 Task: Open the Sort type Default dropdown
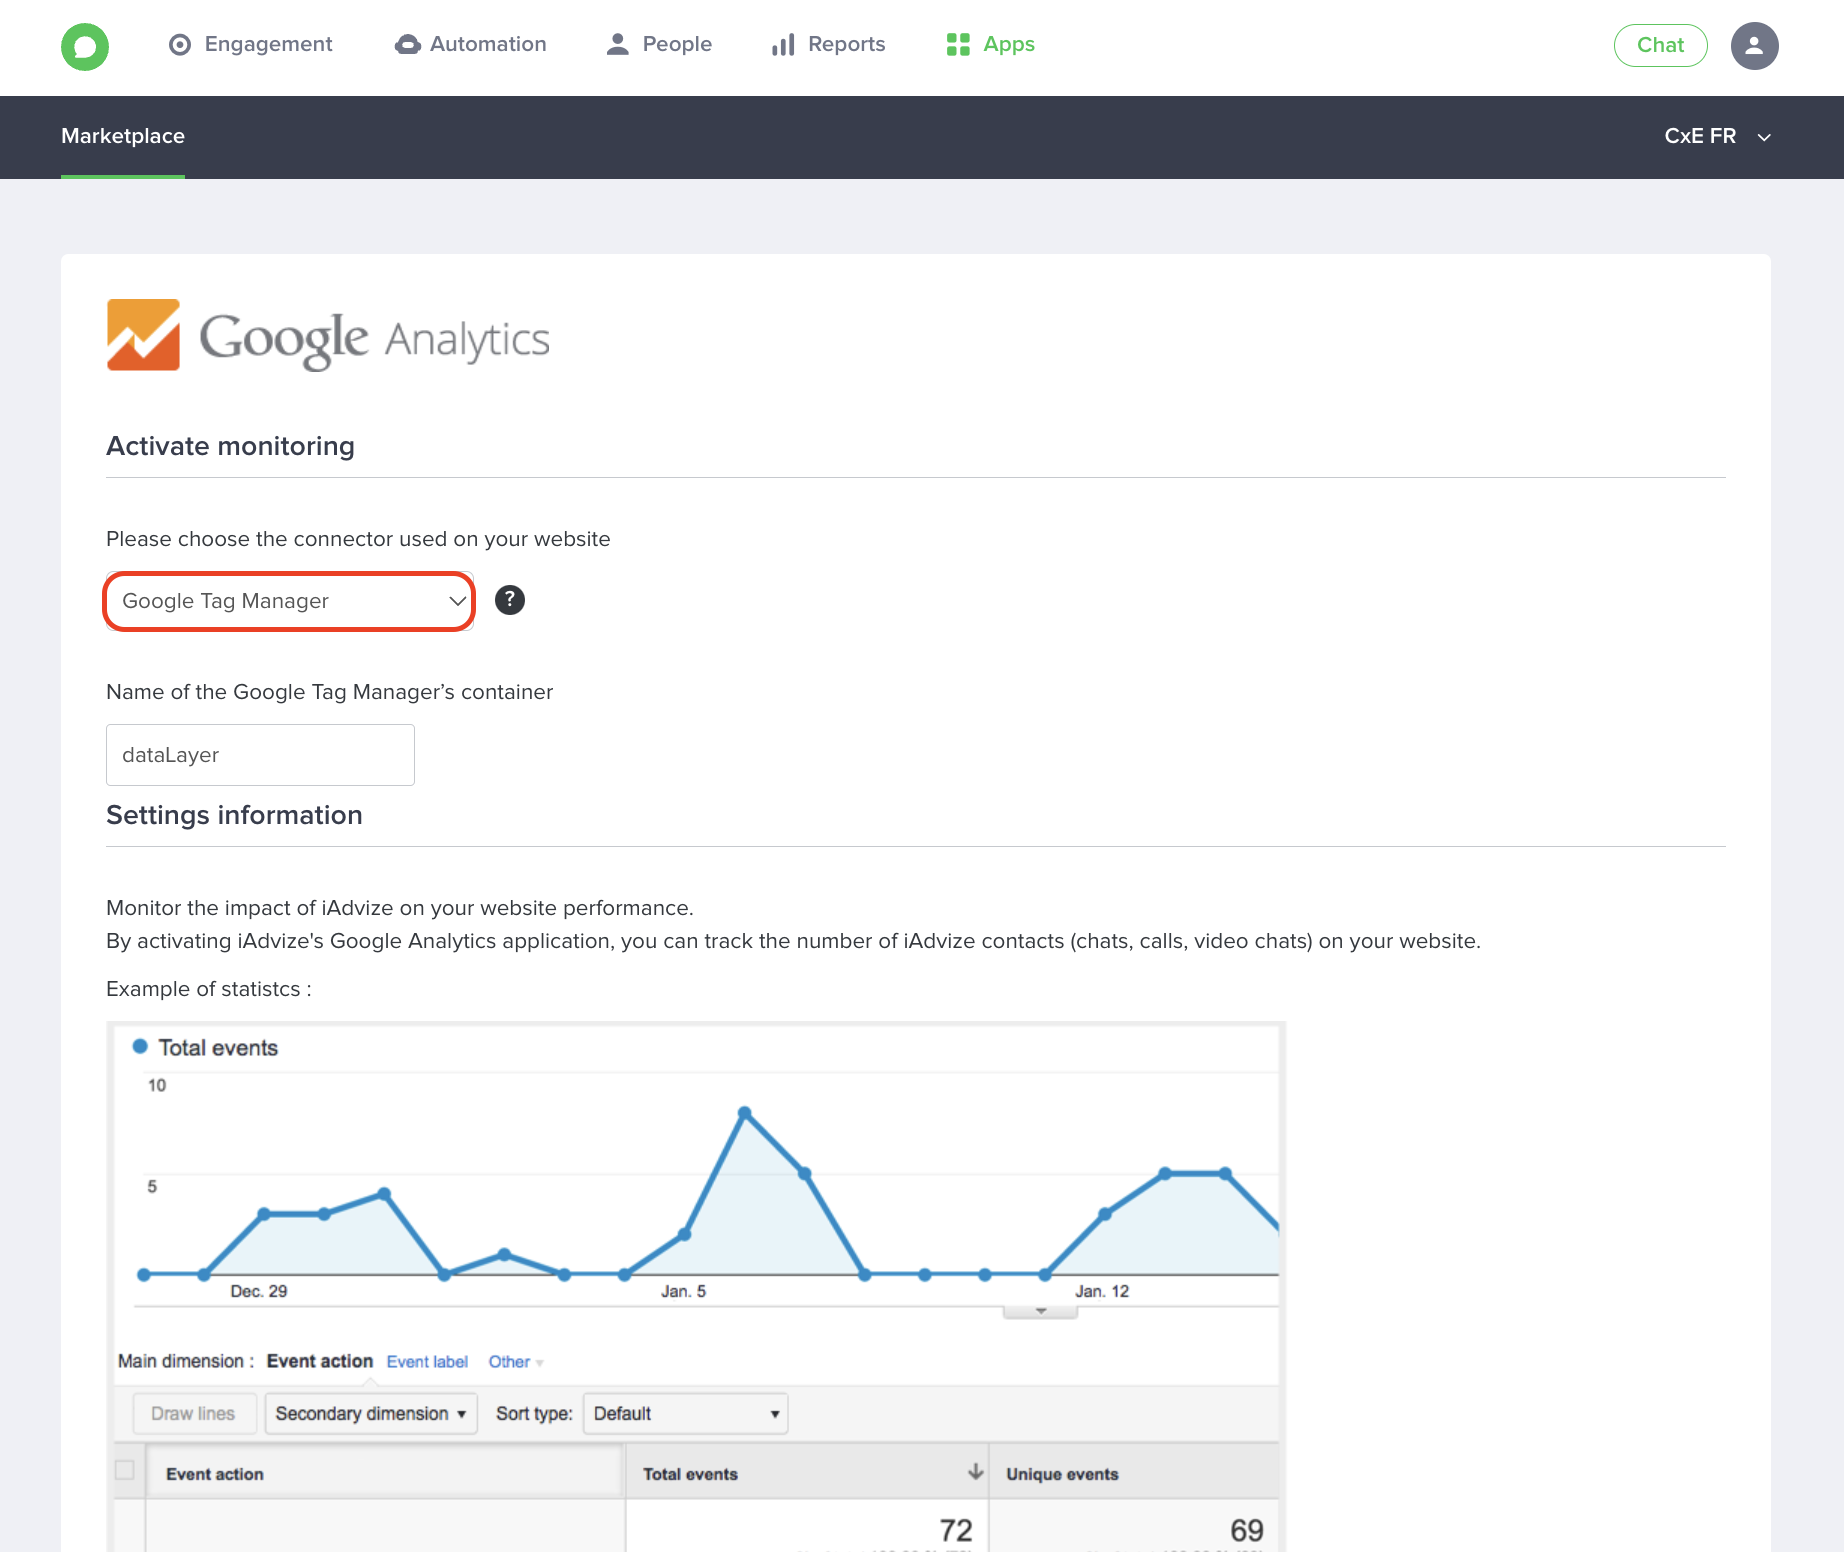tap(685, 1414)
